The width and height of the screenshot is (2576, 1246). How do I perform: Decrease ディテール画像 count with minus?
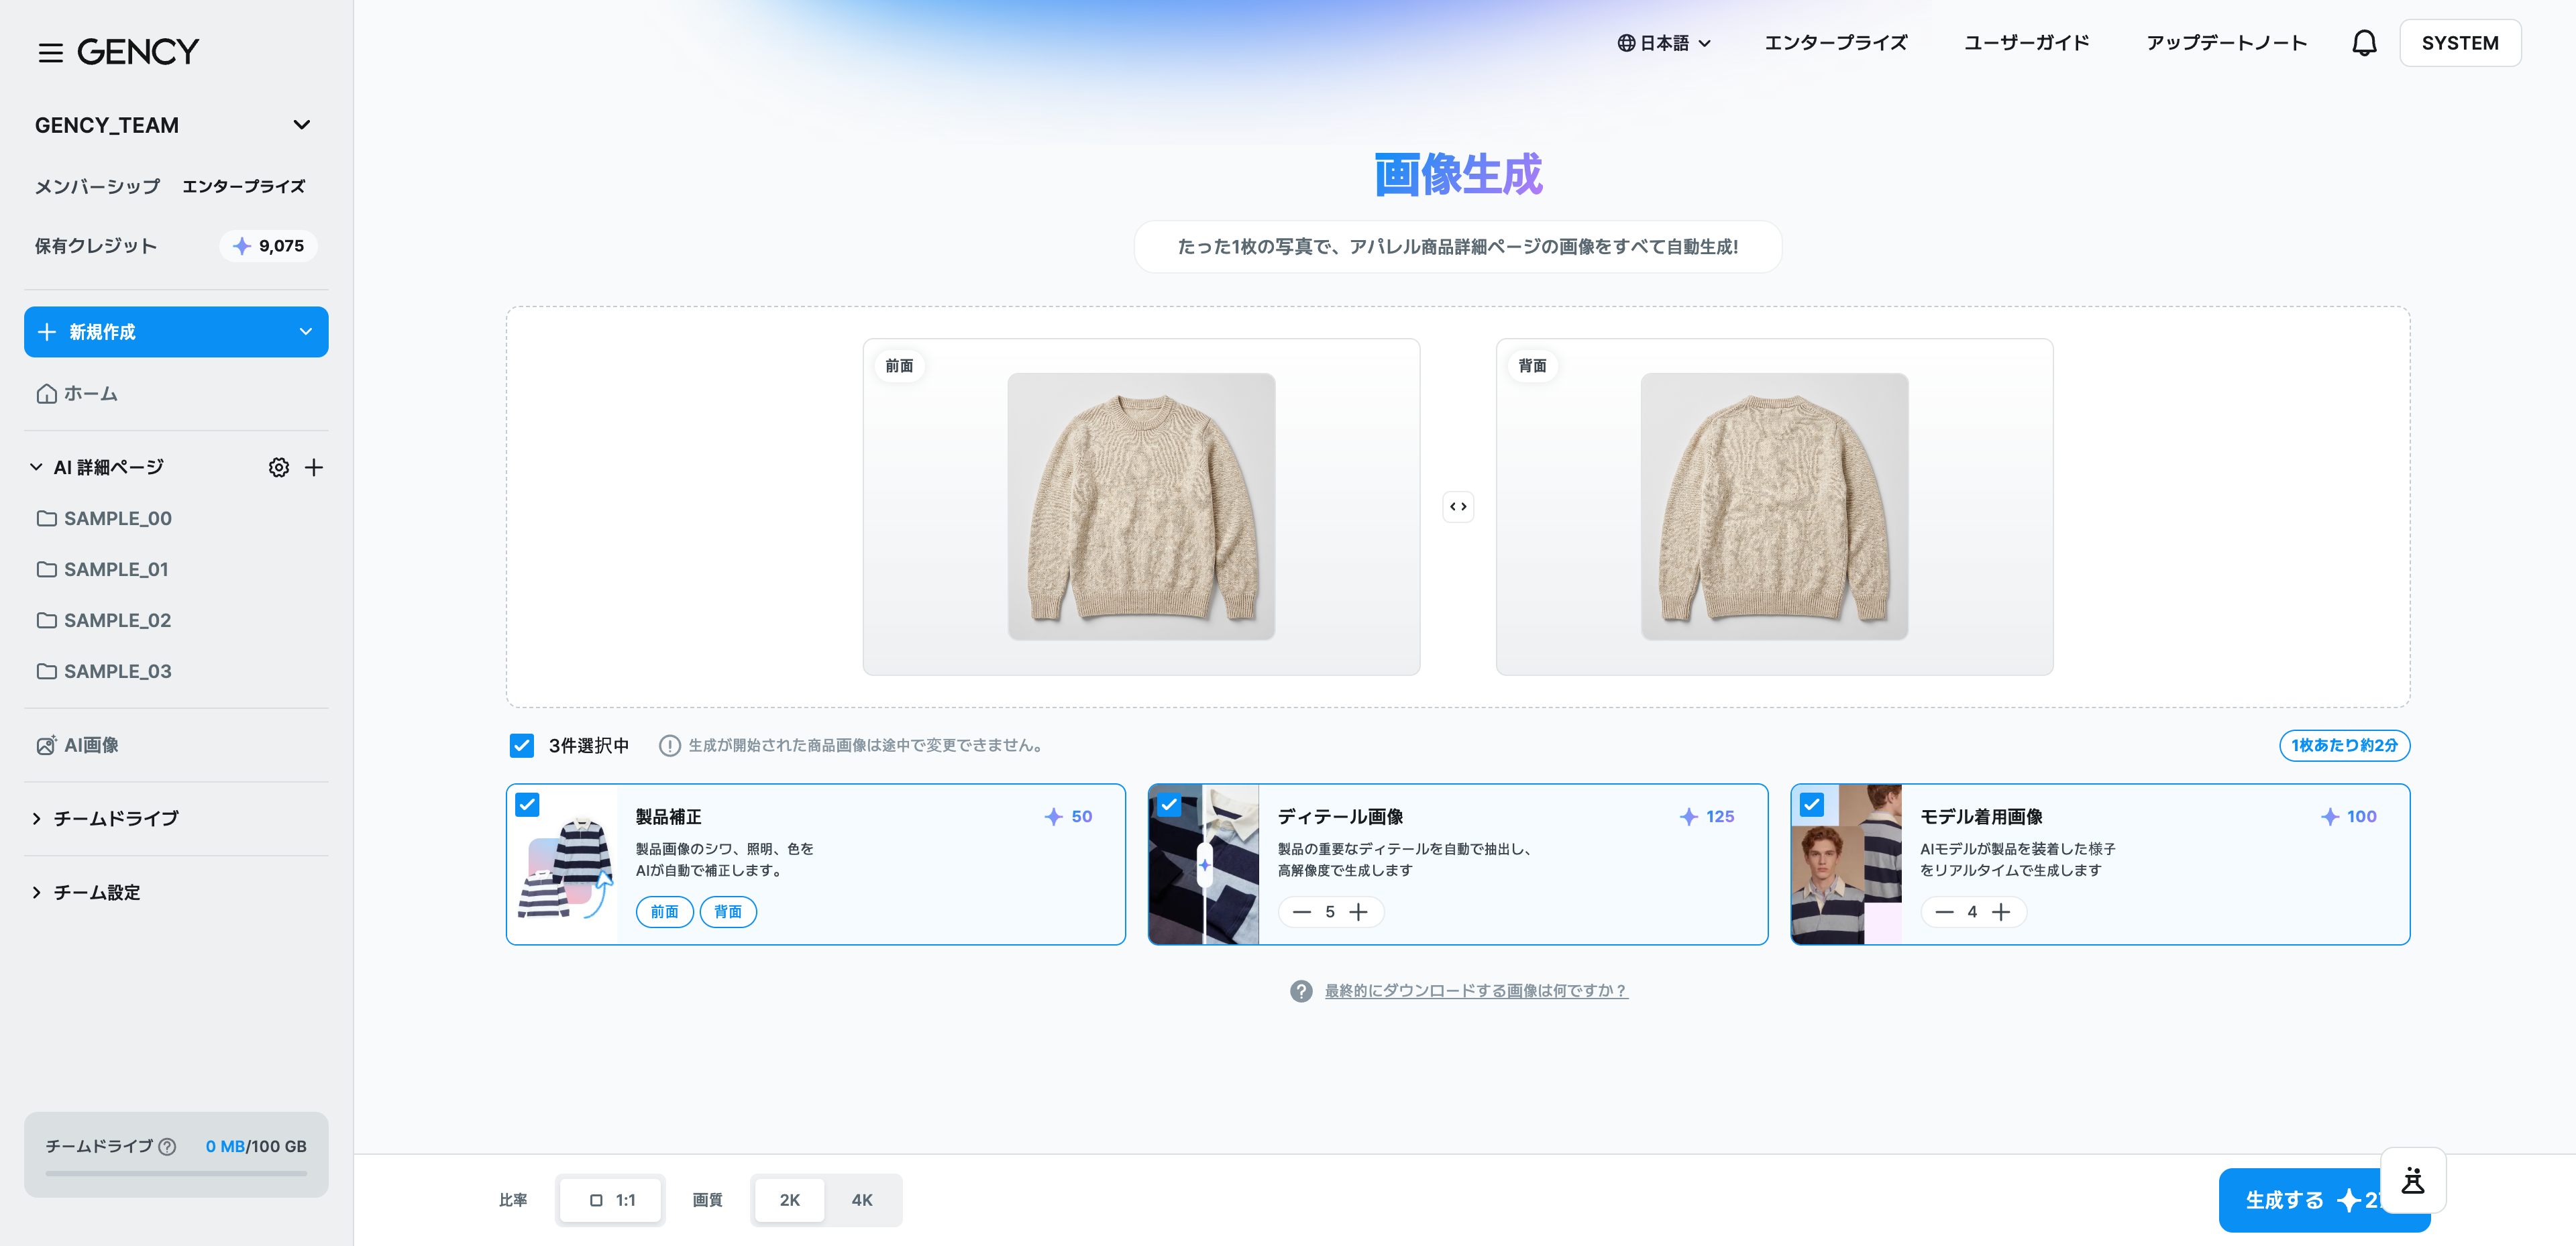pyautogui.click(x=1301, y=912)
